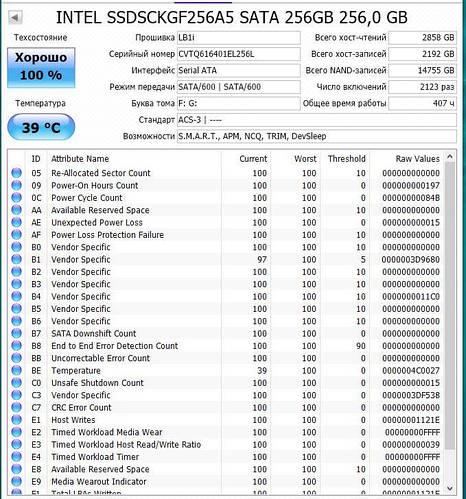The height and width of the screenshot is (499, 466).
Task: Click status circle for CRC Error Count
Action: click(x=16, y=407)
